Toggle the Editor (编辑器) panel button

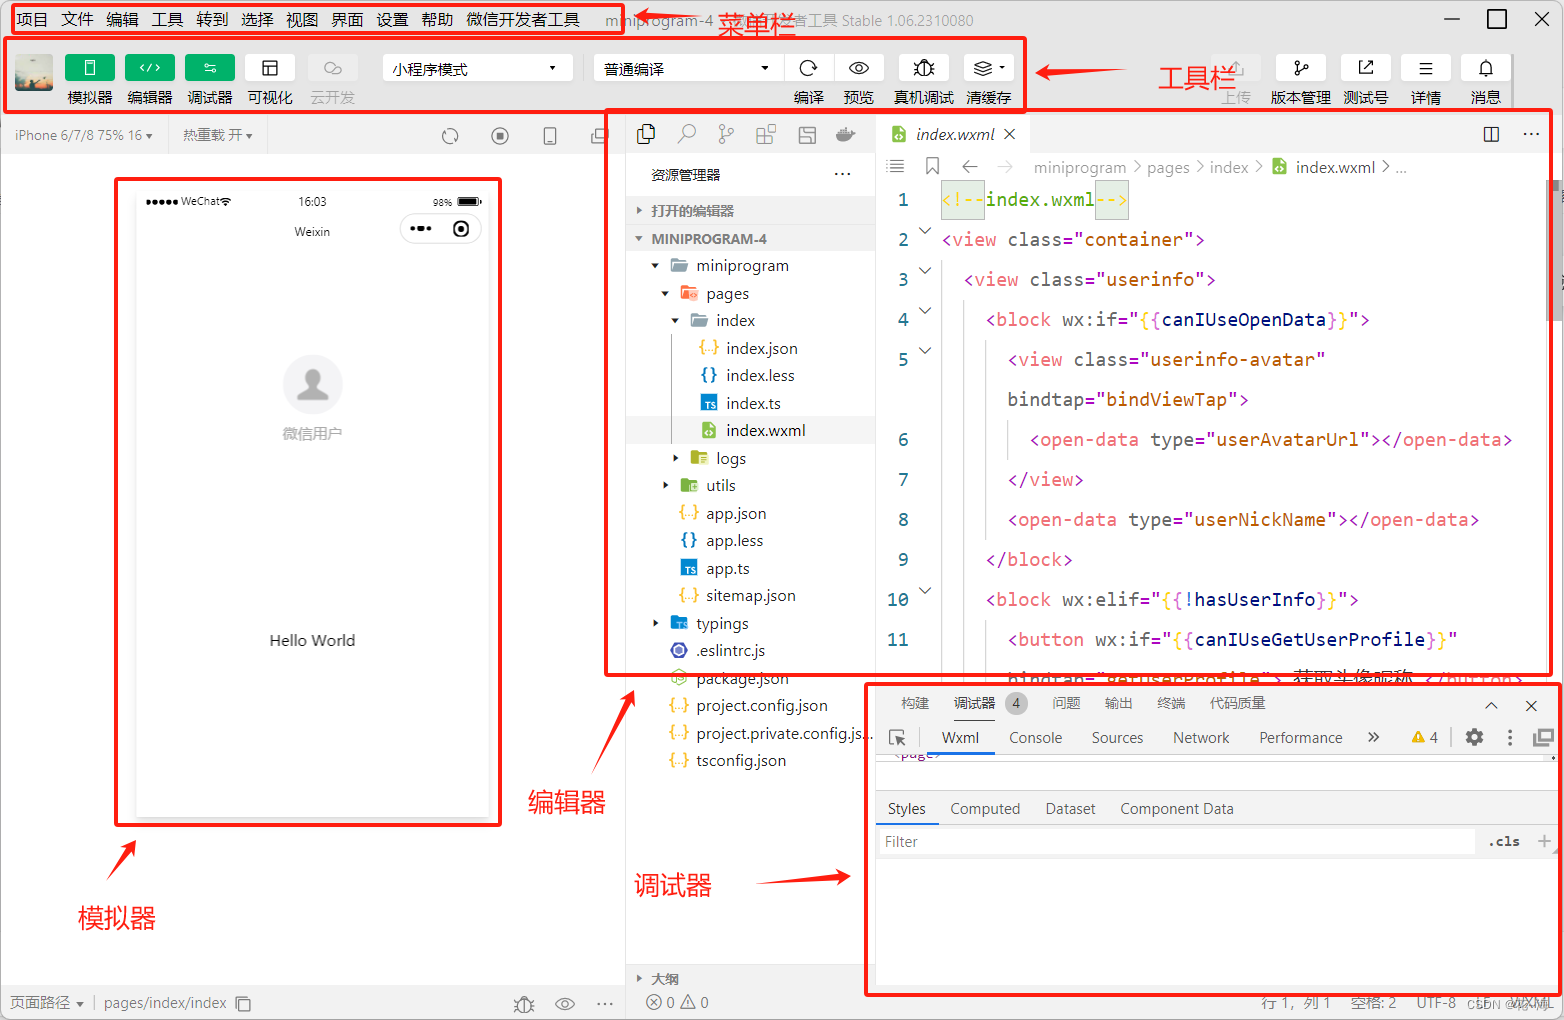tap(150, 68)
